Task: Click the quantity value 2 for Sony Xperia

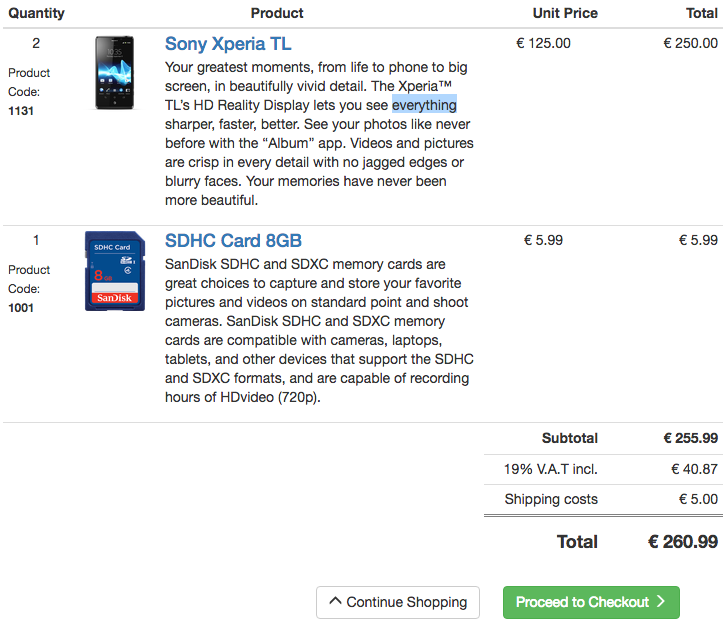Action: 36,43
